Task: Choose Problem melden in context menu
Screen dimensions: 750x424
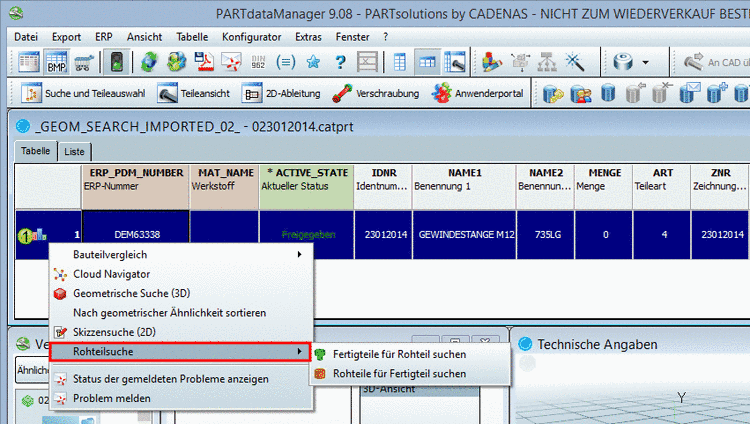Action: [181, 399]
